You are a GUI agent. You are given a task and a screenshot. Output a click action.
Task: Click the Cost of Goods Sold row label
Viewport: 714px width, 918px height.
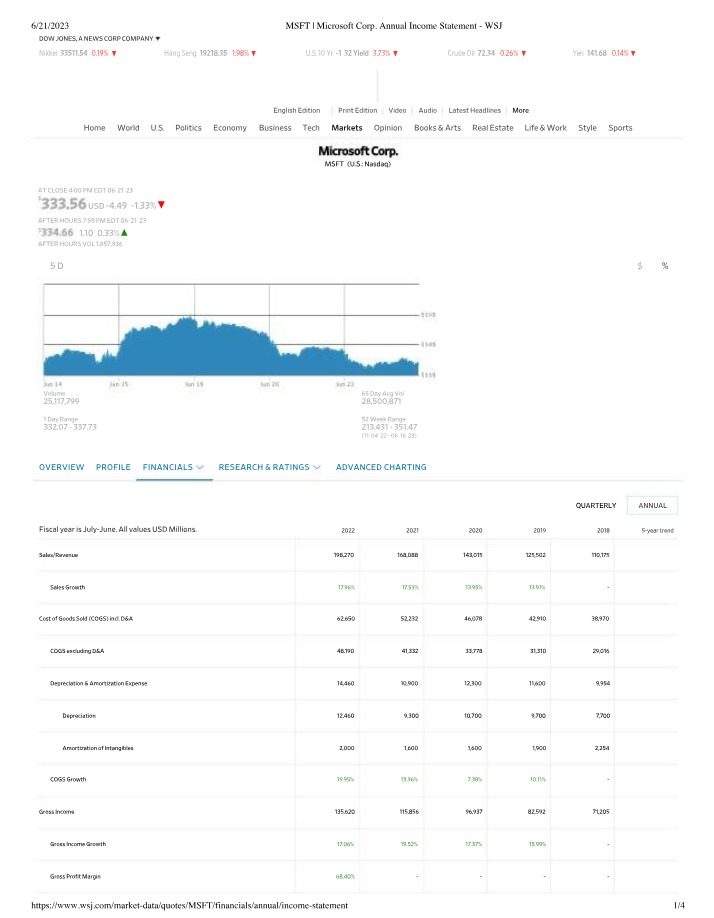click(x=86, y=619)
